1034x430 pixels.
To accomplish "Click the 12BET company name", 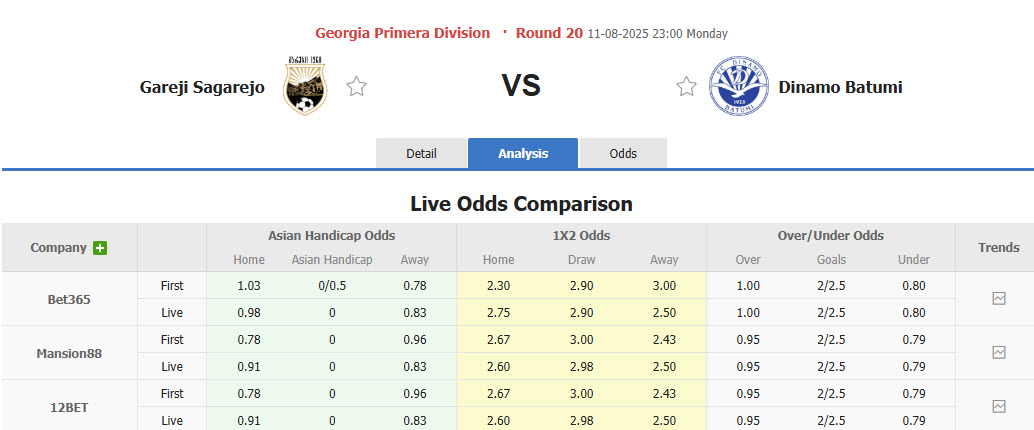I will pos(69,406).
